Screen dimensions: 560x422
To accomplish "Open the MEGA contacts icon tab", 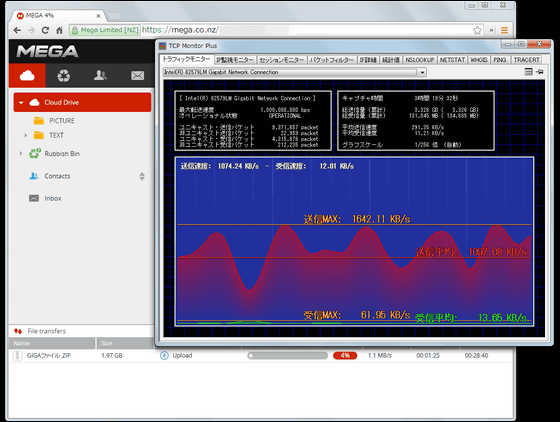I will pyautogui.click(x=100, y=75).
